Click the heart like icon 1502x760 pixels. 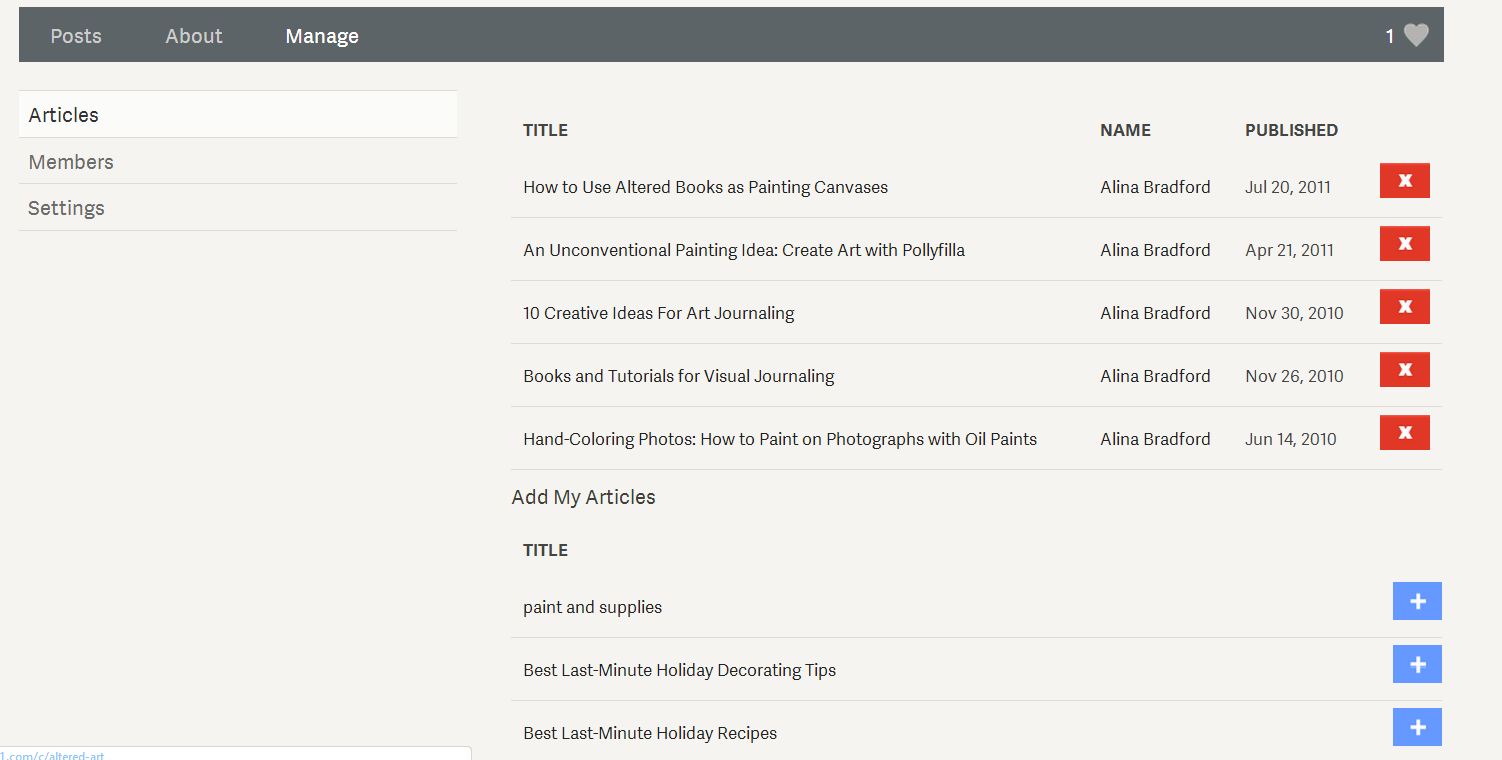click(x=1416, y=36)
